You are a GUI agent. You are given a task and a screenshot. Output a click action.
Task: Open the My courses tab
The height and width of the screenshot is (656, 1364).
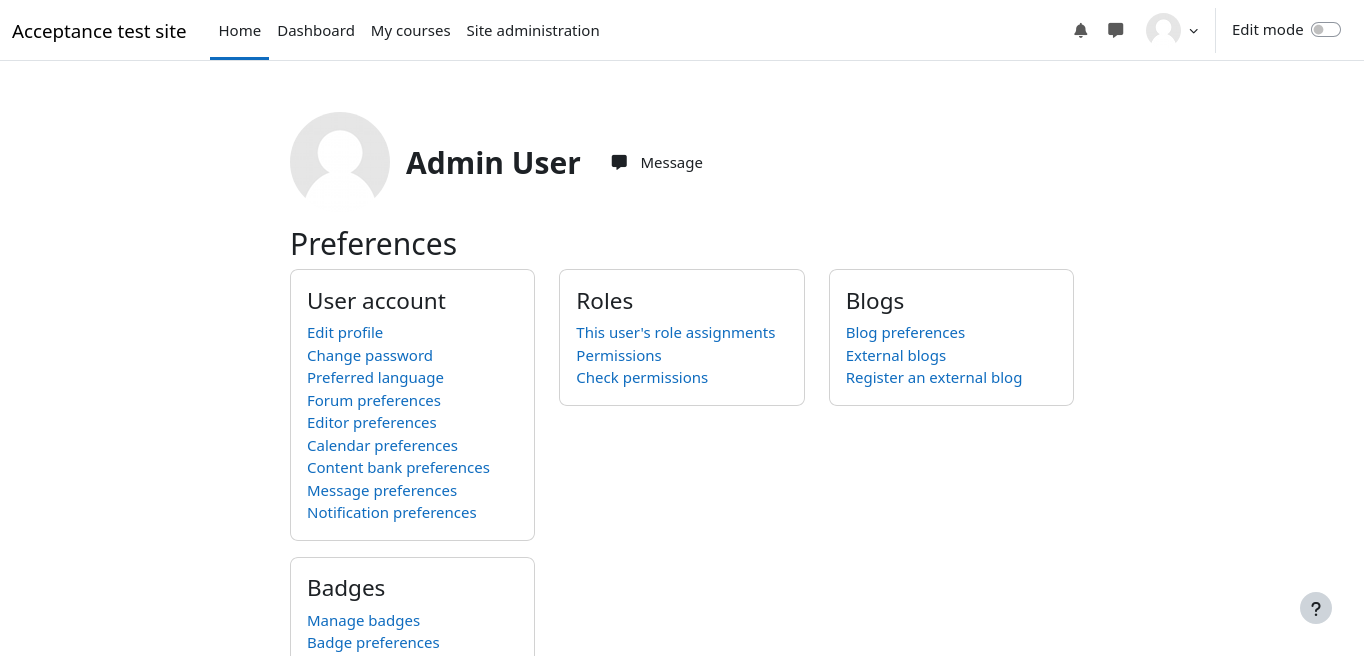410,31
